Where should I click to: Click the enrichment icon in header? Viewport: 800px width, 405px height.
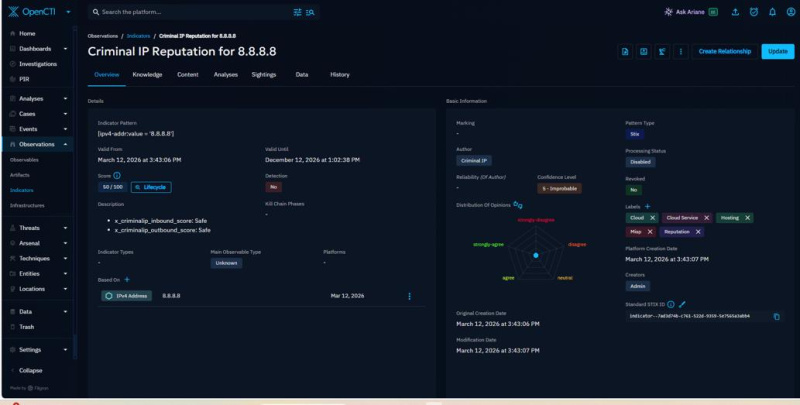pos(662,52)
